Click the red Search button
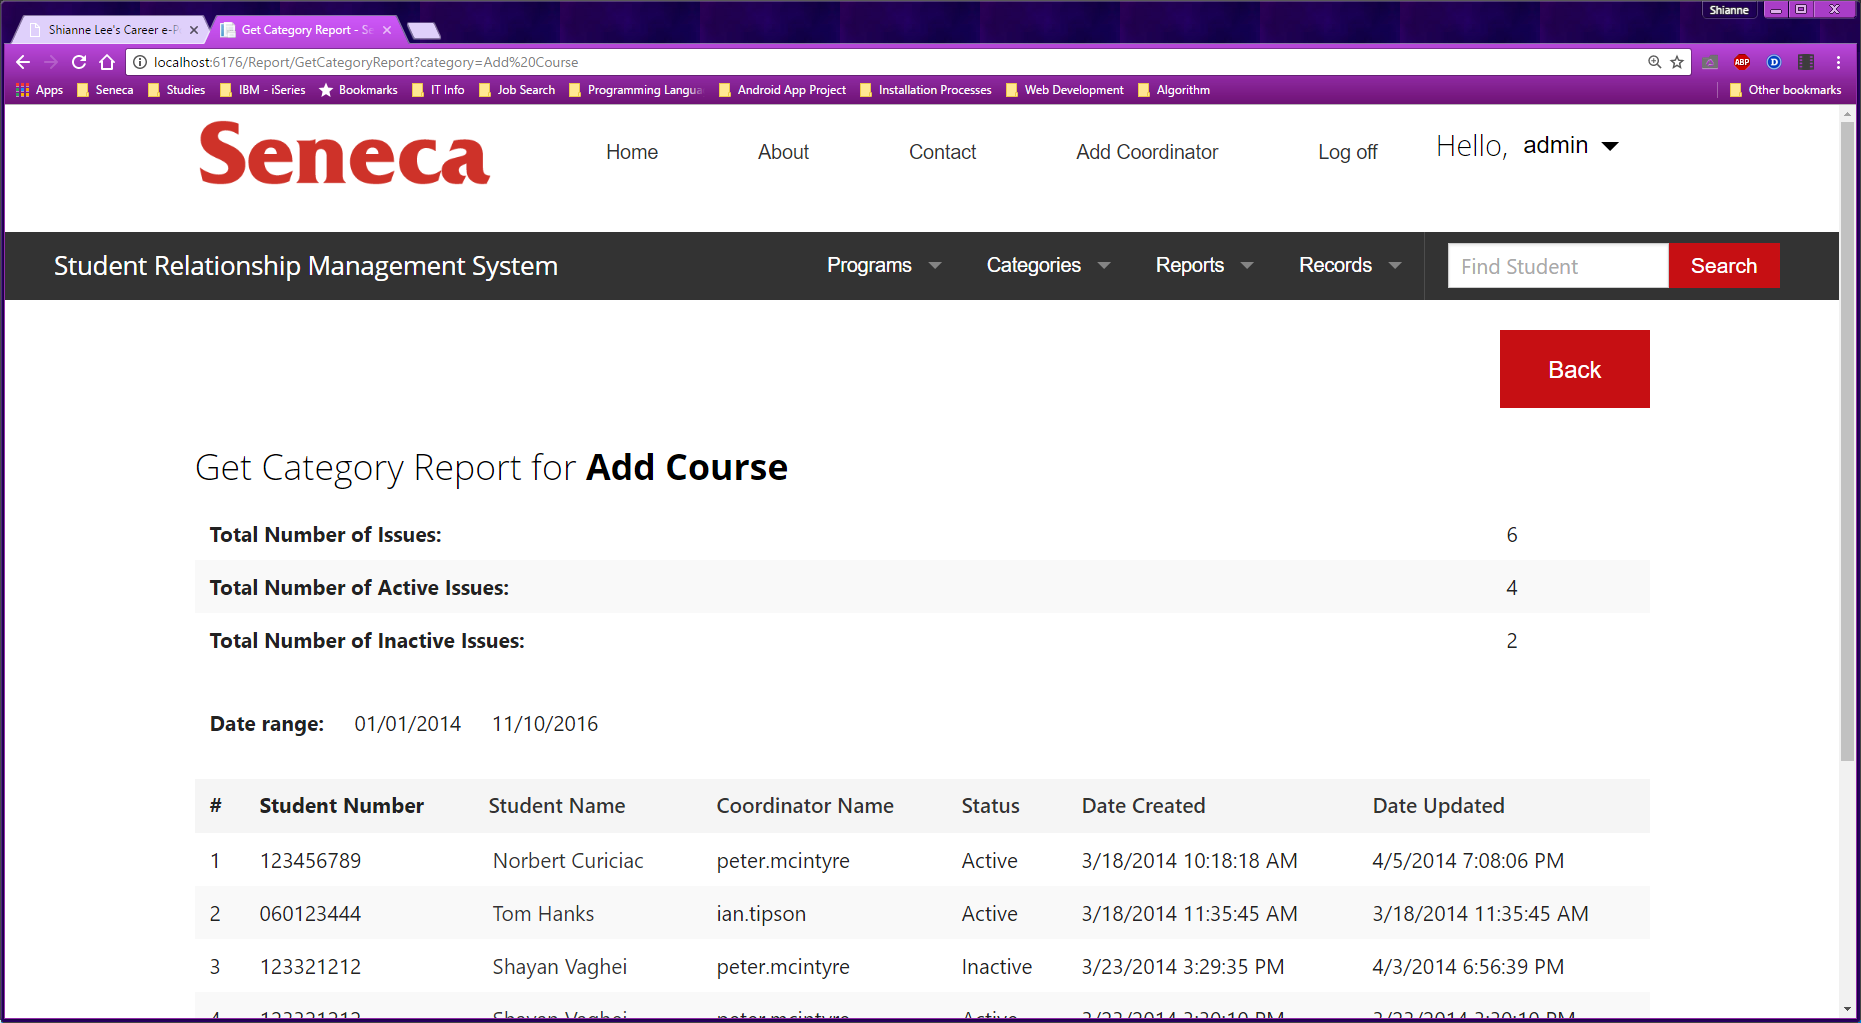Viewport: 1861px width, 1023px height. click(x=1724, y=266)
